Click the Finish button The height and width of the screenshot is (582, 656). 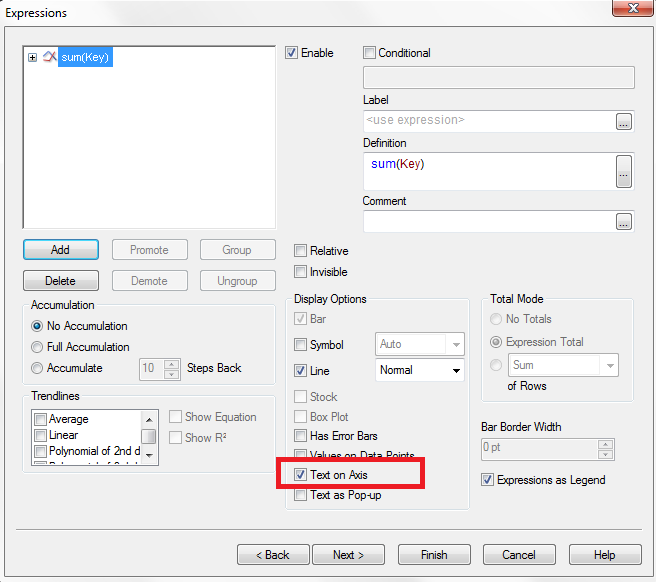pos(434,555)
